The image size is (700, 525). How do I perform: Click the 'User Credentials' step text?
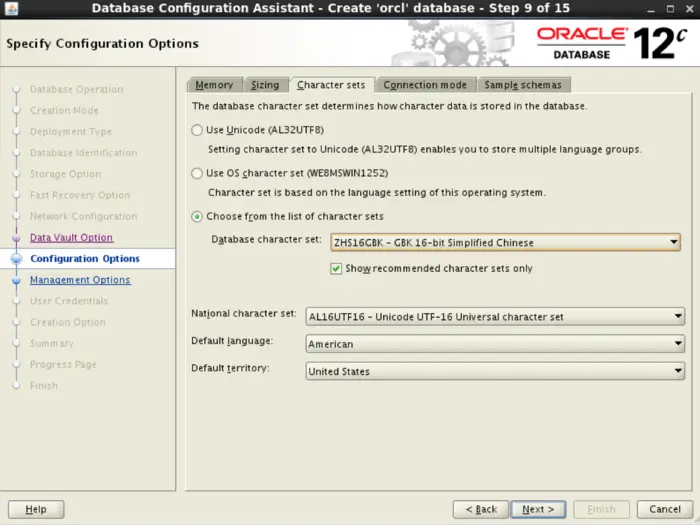click(x=69, y=301)
